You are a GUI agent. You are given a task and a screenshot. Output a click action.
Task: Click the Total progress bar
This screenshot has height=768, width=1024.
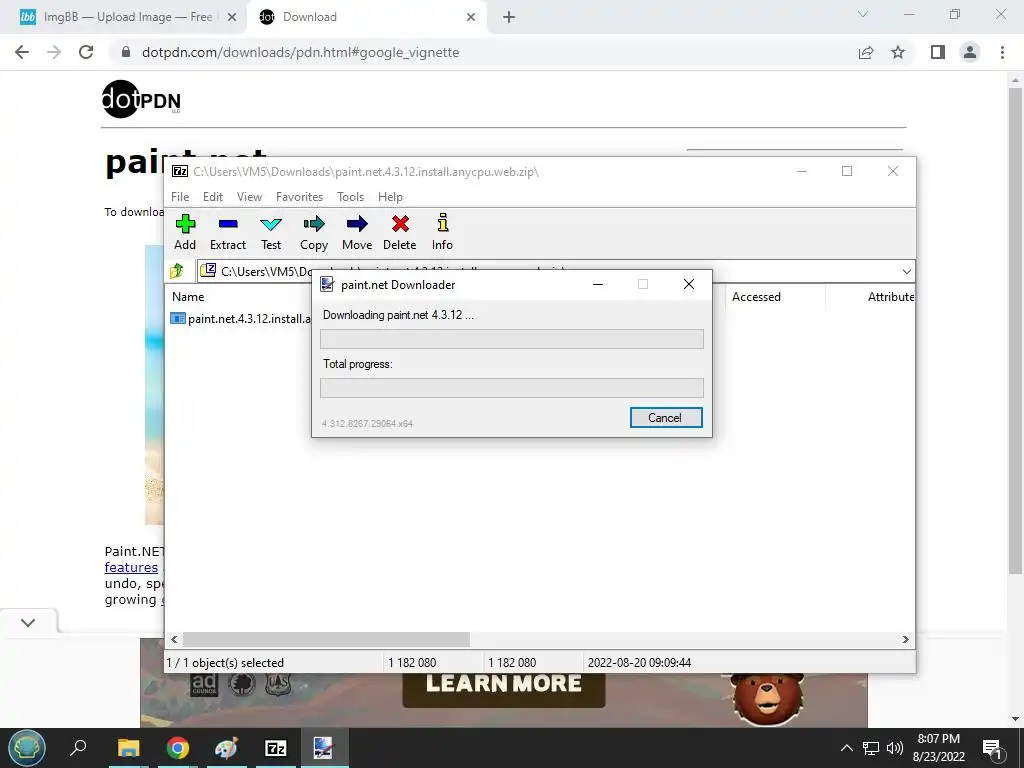coord(511,388)
